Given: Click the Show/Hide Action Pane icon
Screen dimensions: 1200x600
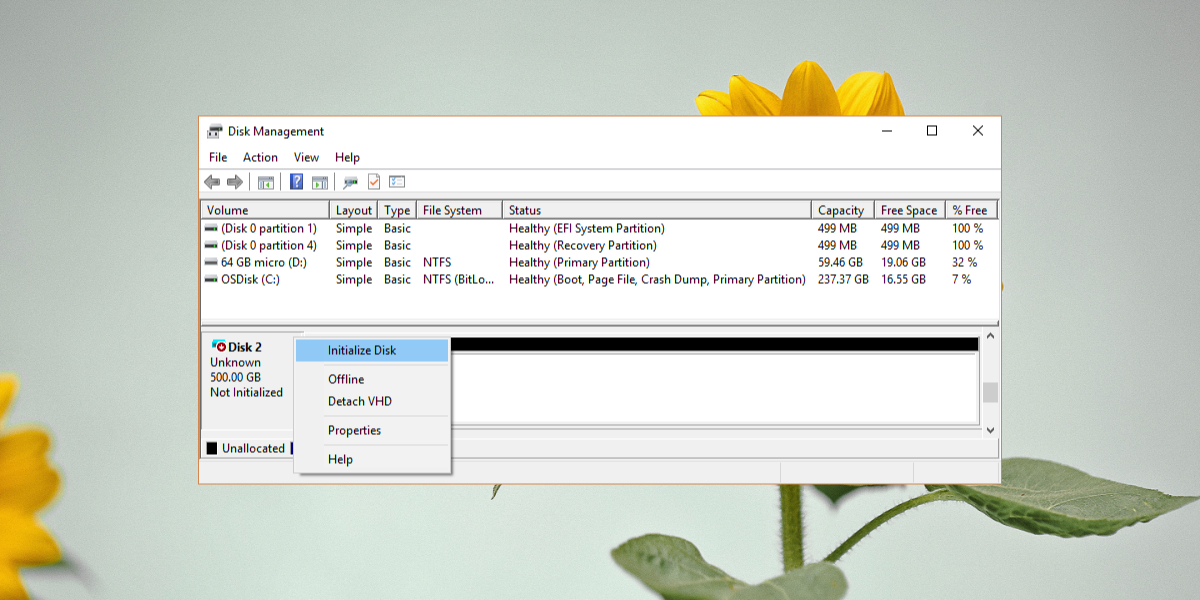Looking at the screenshot, I should tap(319, 182).
